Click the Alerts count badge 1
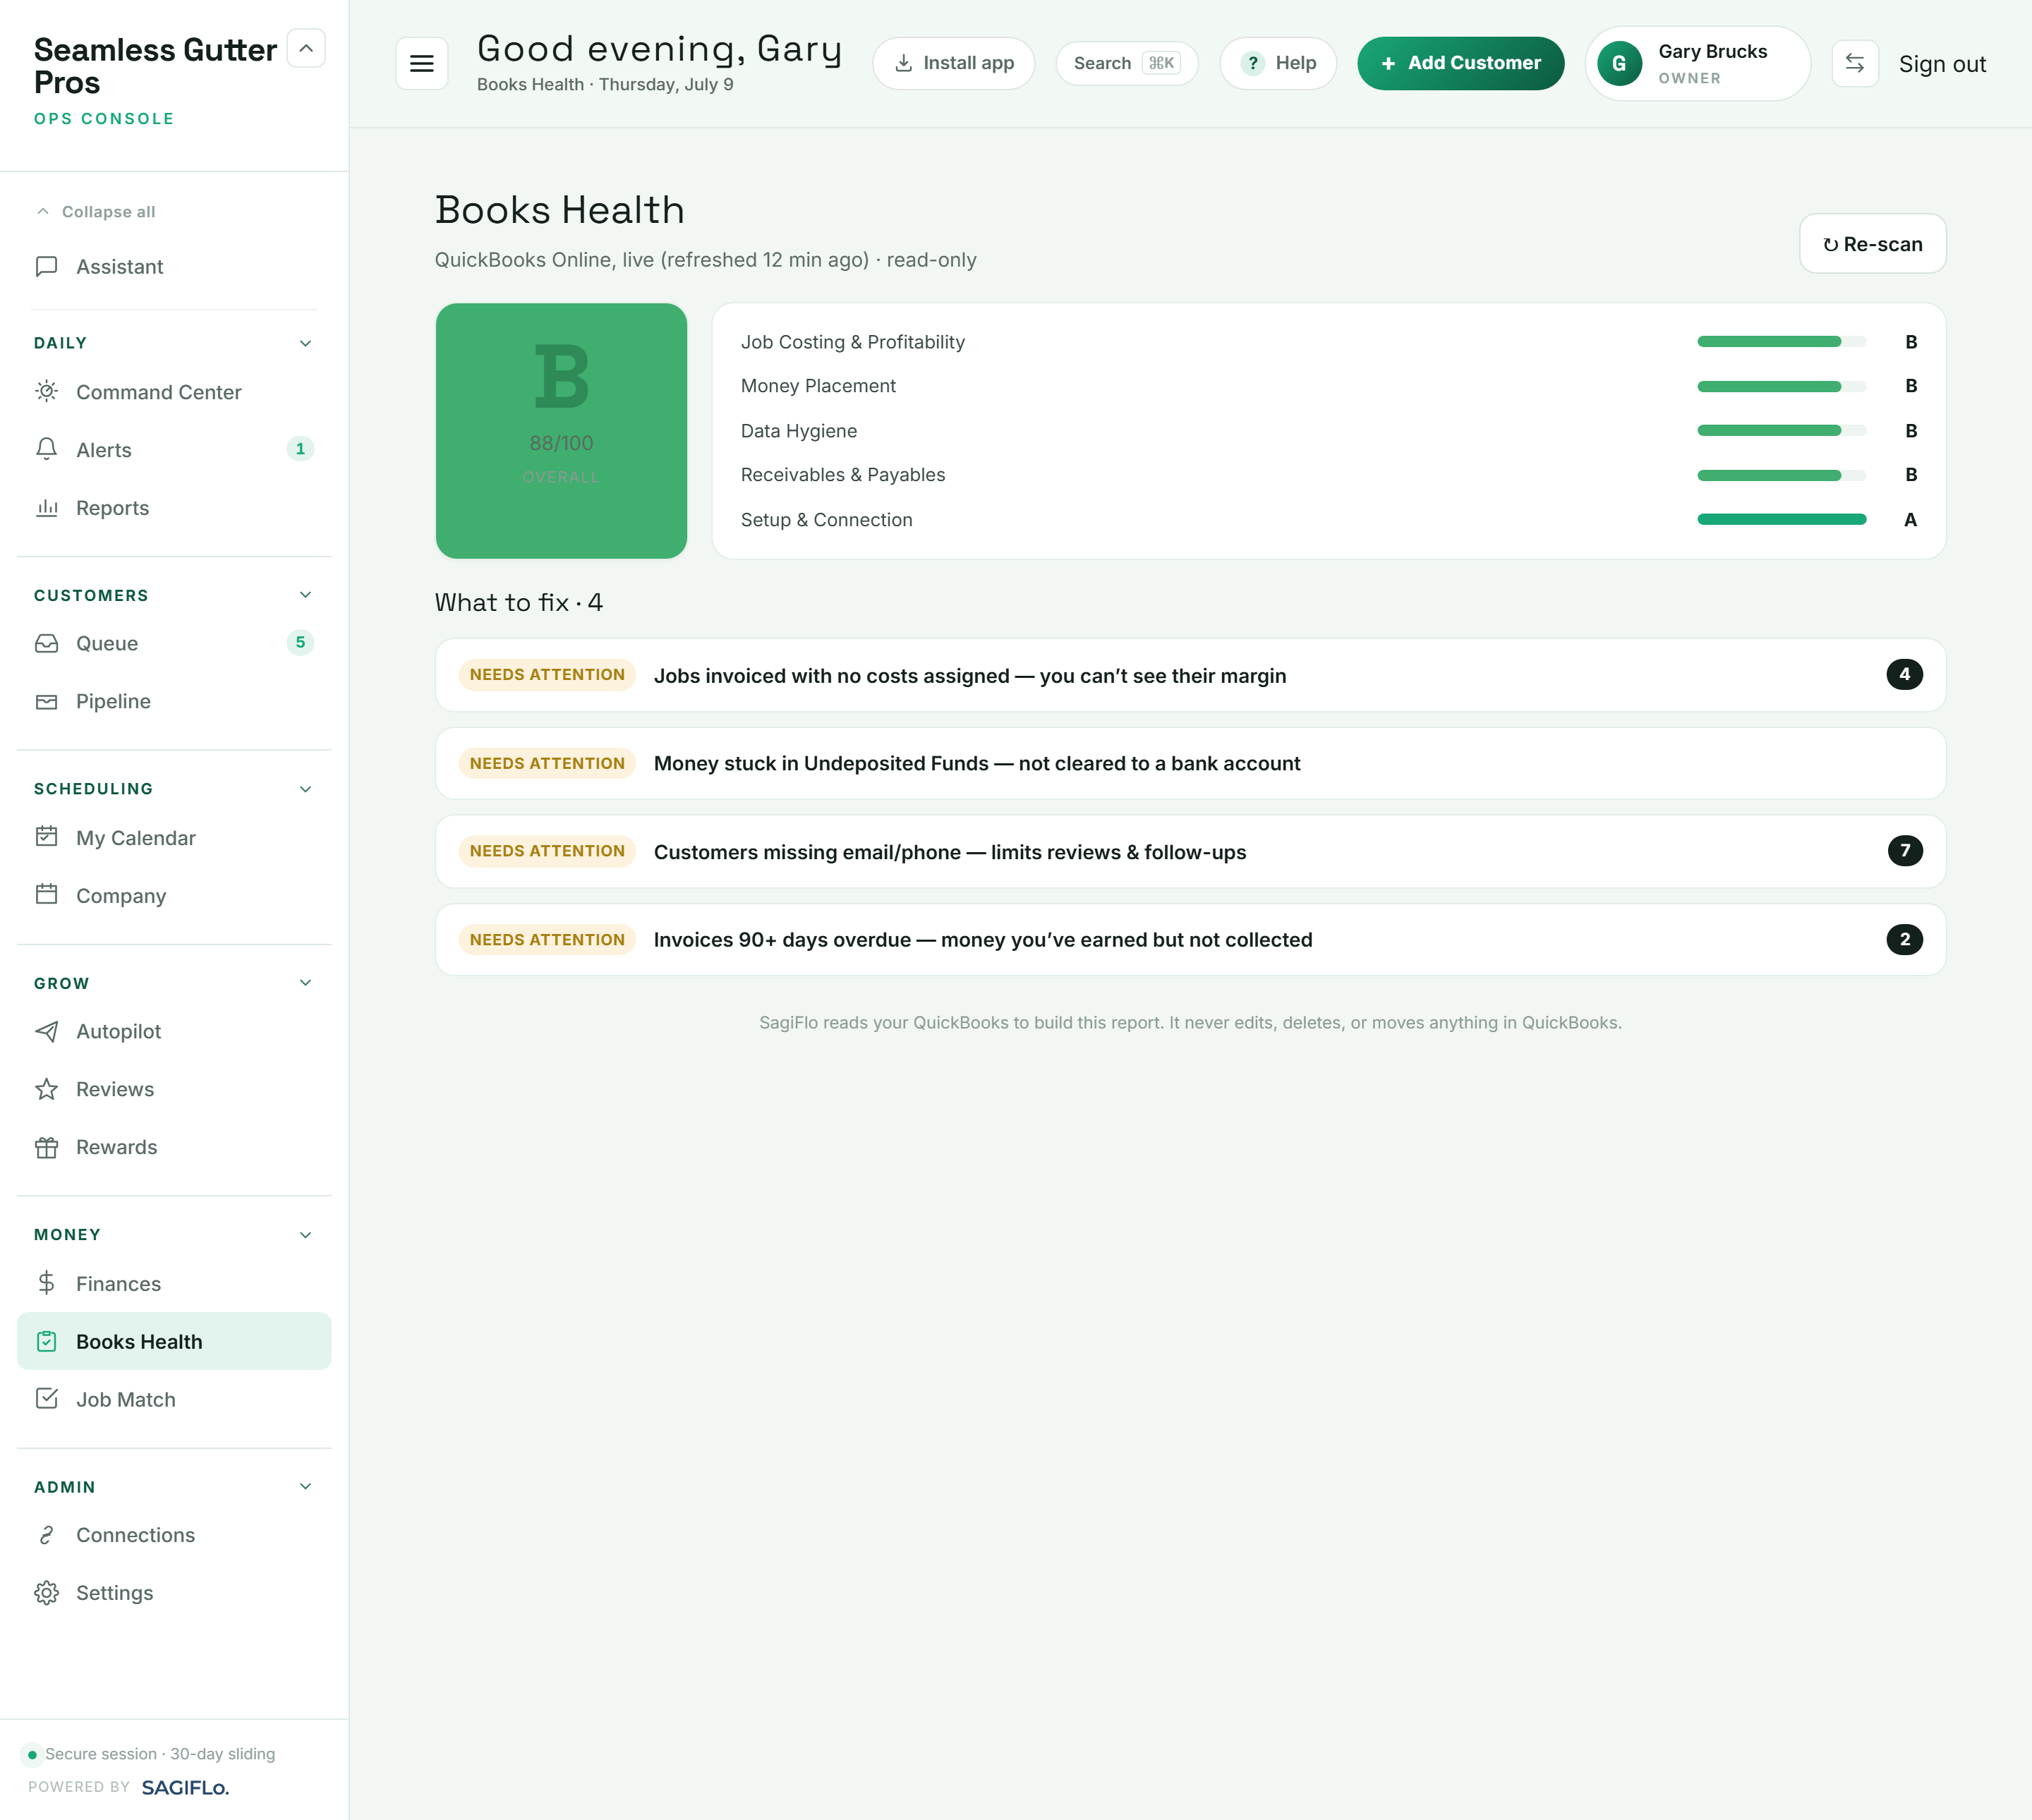Screen dimensions: 2032x1820 coord(300,449)
